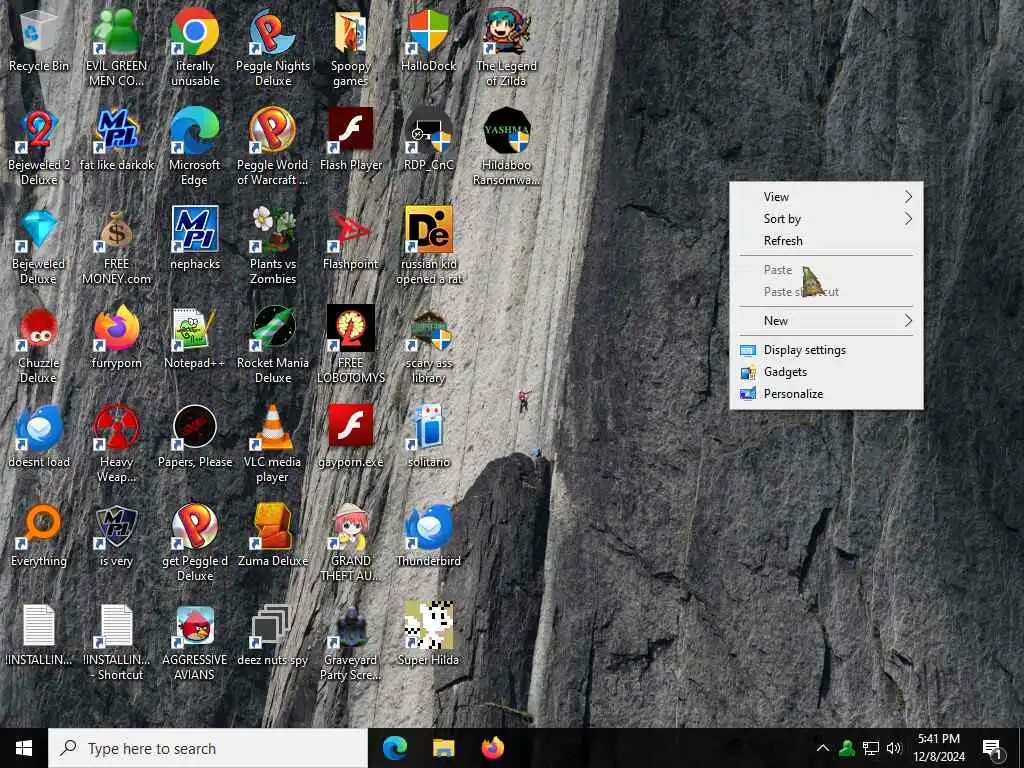The image size is (1024, 768).
Task: Select the Flash Player desktop shortcut
Action: tap(351, 140)
